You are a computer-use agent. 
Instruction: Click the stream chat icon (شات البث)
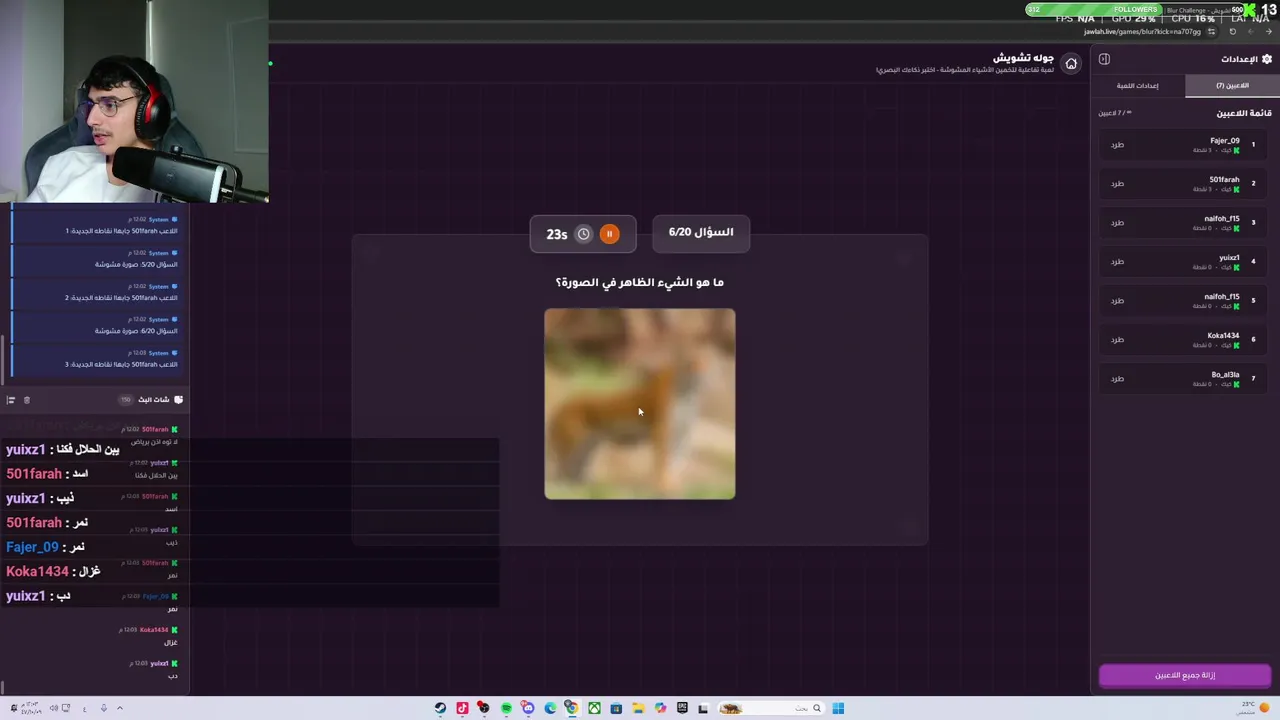tap(178, 400)
